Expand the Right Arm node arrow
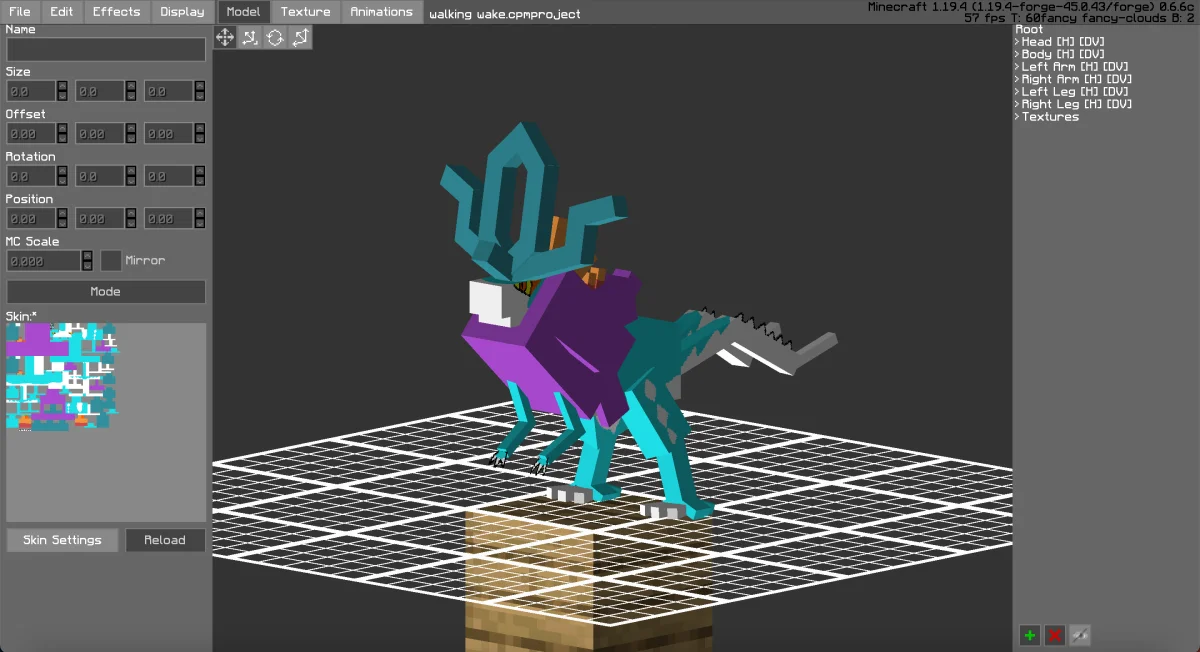 (1018, 79)
